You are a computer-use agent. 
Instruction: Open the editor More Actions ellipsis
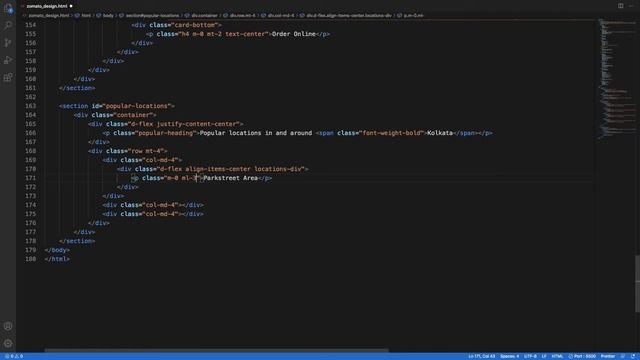click(x=631, y=6)
